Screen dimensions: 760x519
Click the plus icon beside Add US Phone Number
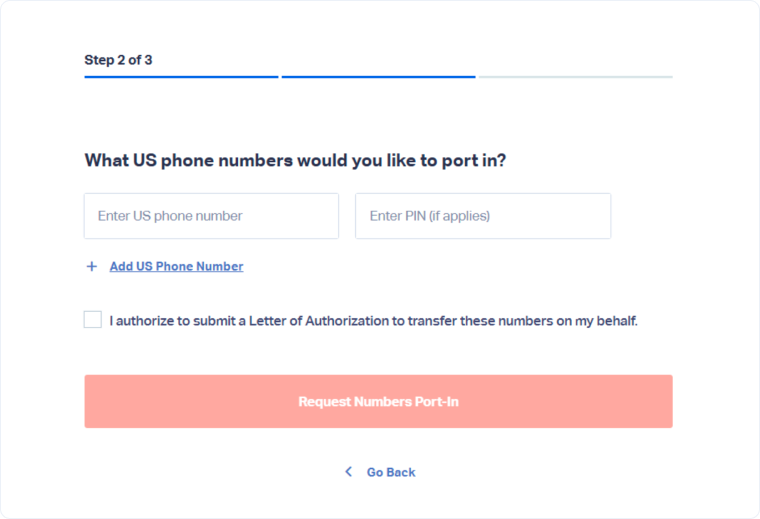[92, 267]
